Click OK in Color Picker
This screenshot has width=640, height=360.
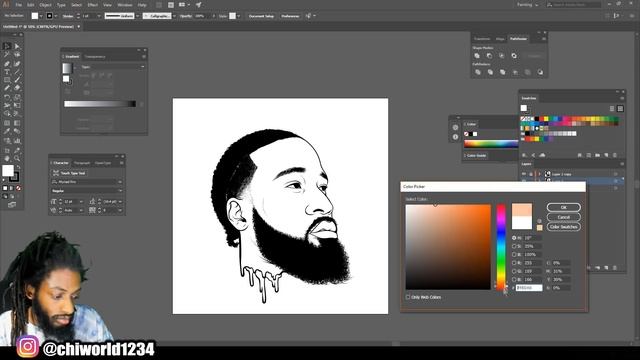[563, 207]
